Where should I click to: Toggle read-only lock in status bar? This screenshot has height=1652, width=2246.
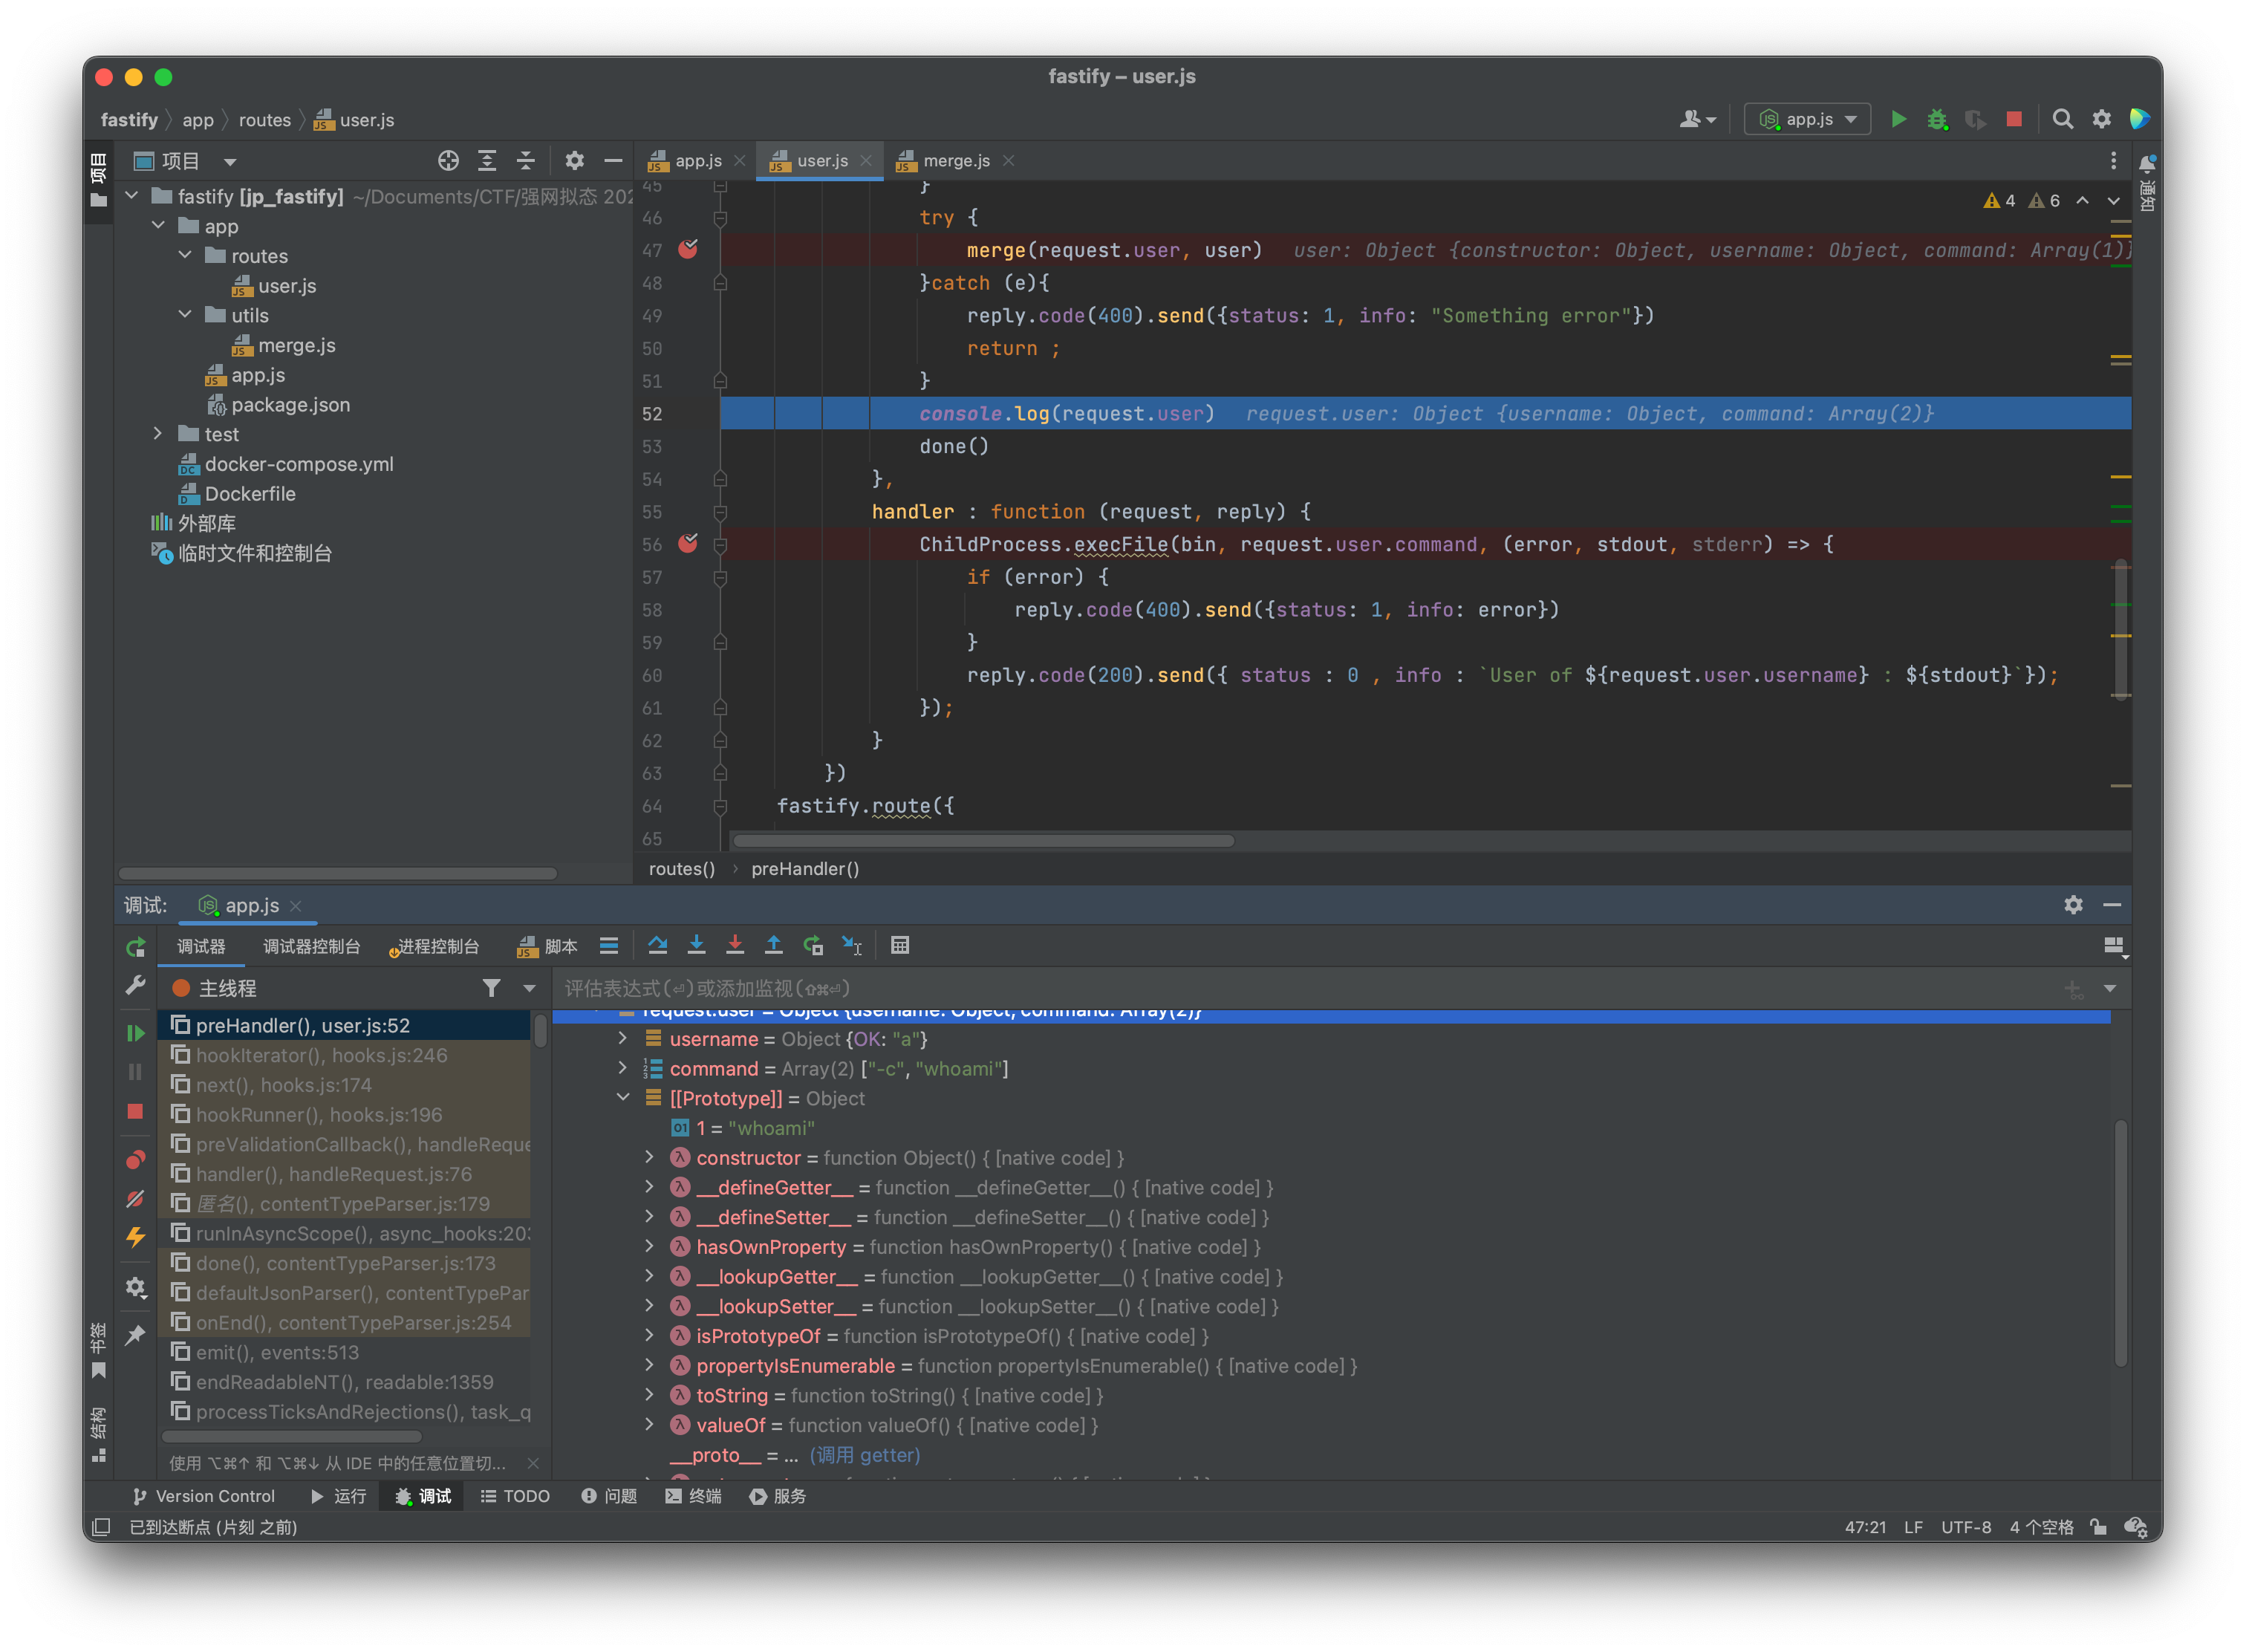tap(2098, 1526)
